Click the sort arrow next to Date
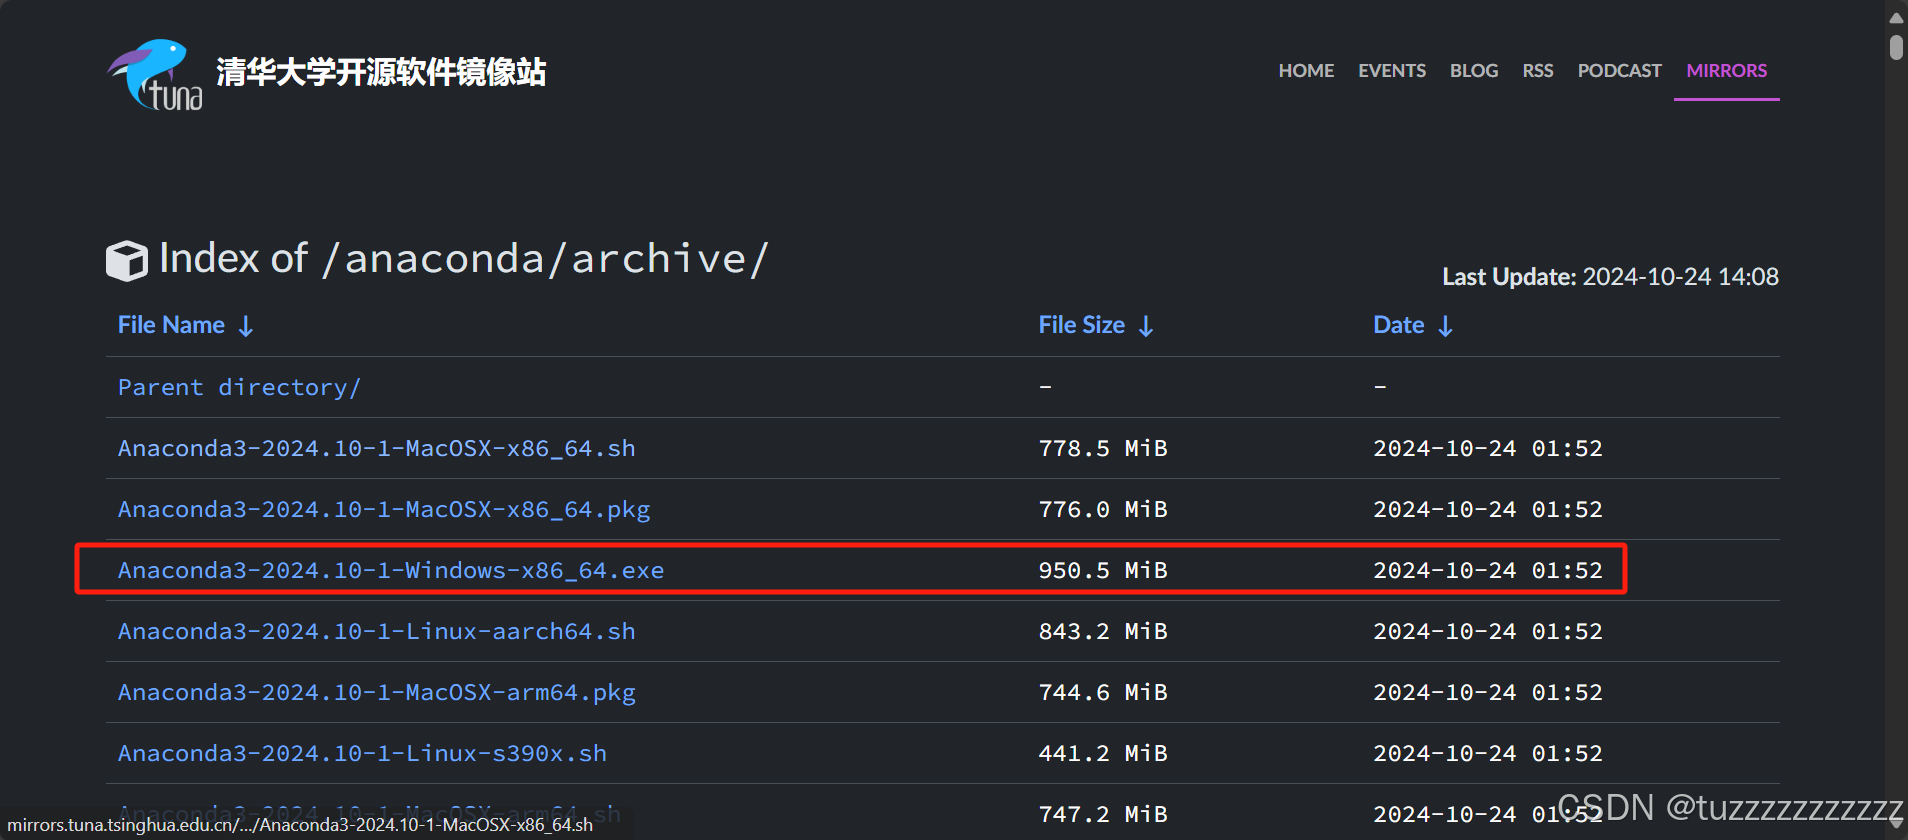 coord(1445,326)
